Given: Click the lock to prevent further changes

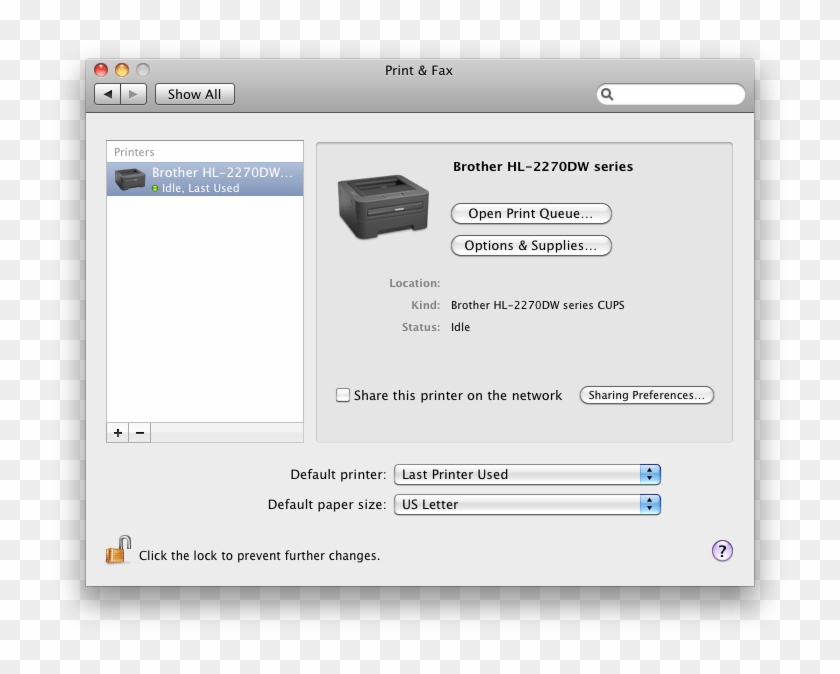Looking at the screenshot, I should pyautogui.click(x=117, y=549).
